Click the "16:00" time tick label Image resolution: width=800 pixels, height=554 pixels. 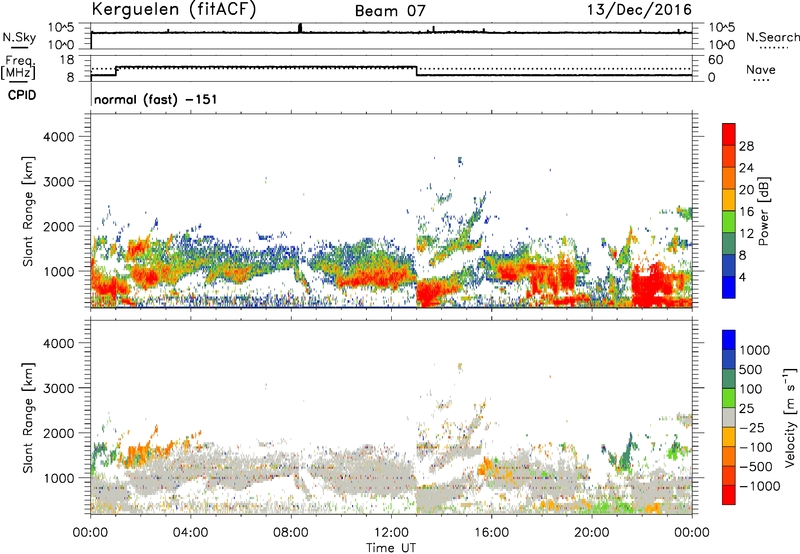[x=491, y=533]
